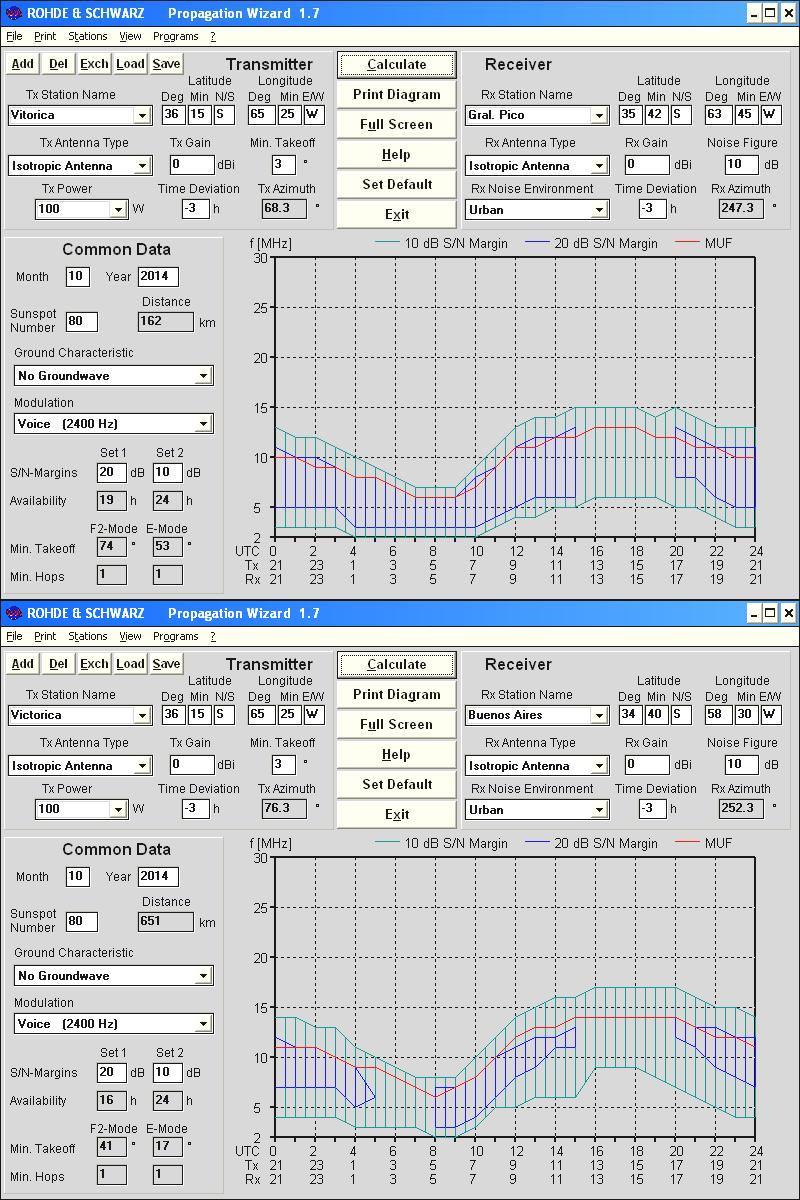Maximize the Gral. Pico Propagation Wizard window
This screenshot has height=1200, width=800.
coord(770,13)
